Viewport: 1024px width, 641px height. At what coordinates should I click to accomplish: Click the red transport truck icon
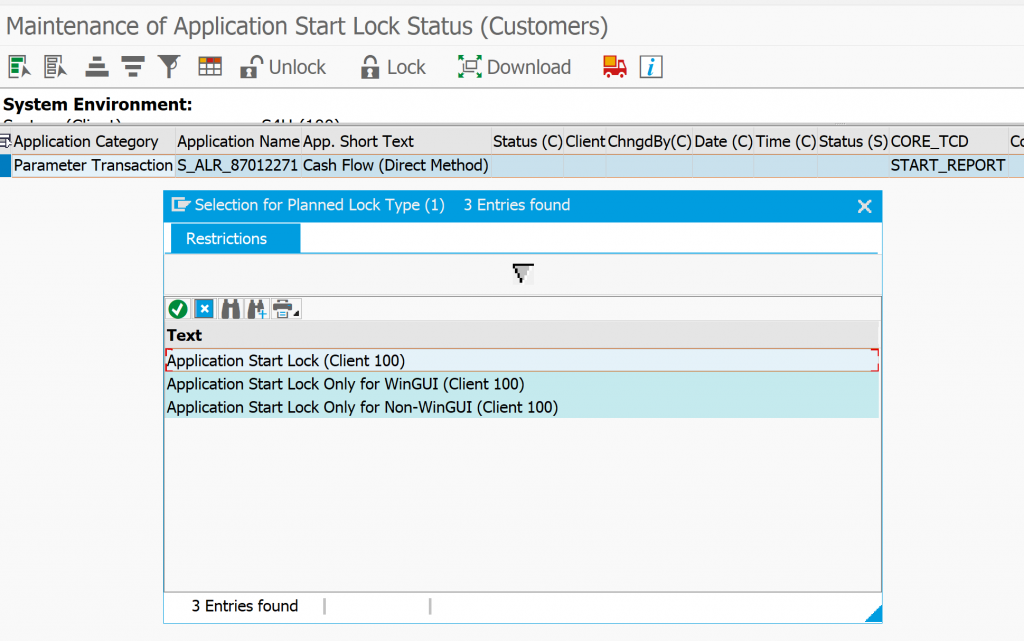[613, 66]
